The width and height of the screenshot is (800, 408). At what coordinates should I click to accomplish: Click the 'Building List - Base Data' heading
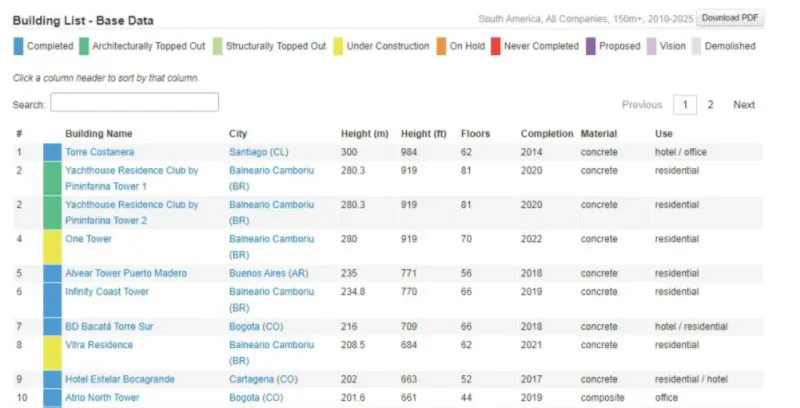coord(83,20)
